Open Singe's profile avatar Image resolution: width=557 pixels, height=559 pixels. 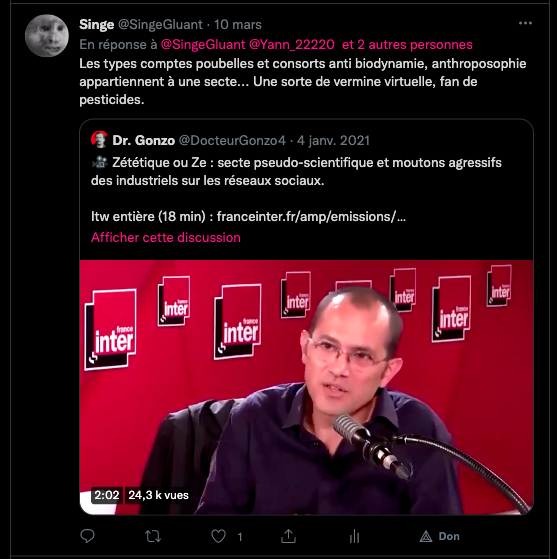click(47, 36)
